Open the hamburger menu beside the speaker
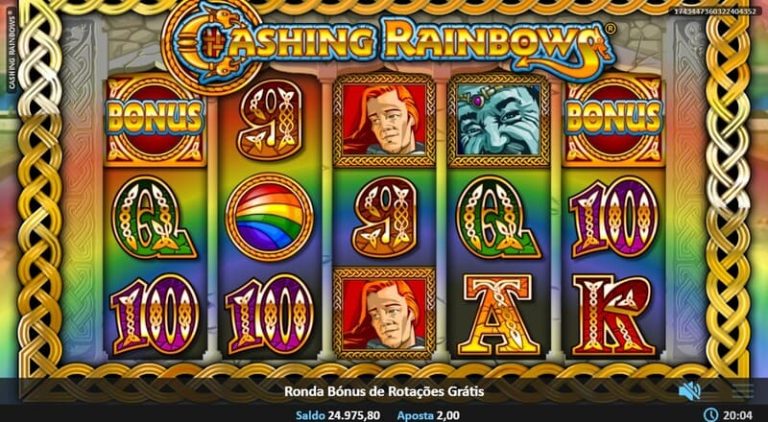The image size is (768, 422). 743,391
